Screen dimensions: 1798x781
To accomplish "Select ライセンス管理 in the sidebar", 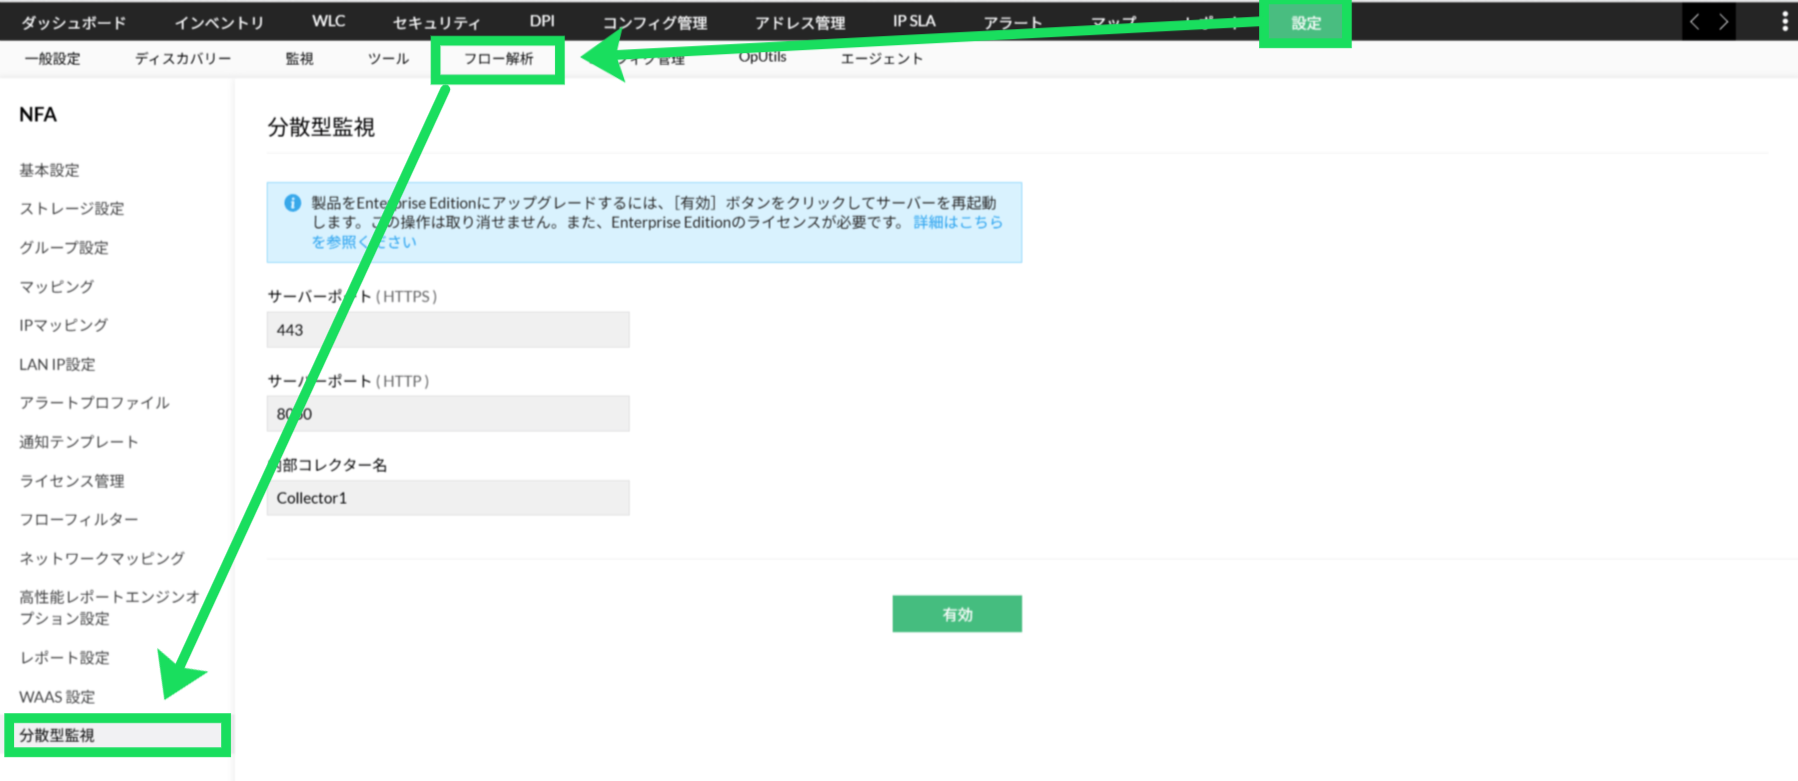I will [x=72, y=481].
